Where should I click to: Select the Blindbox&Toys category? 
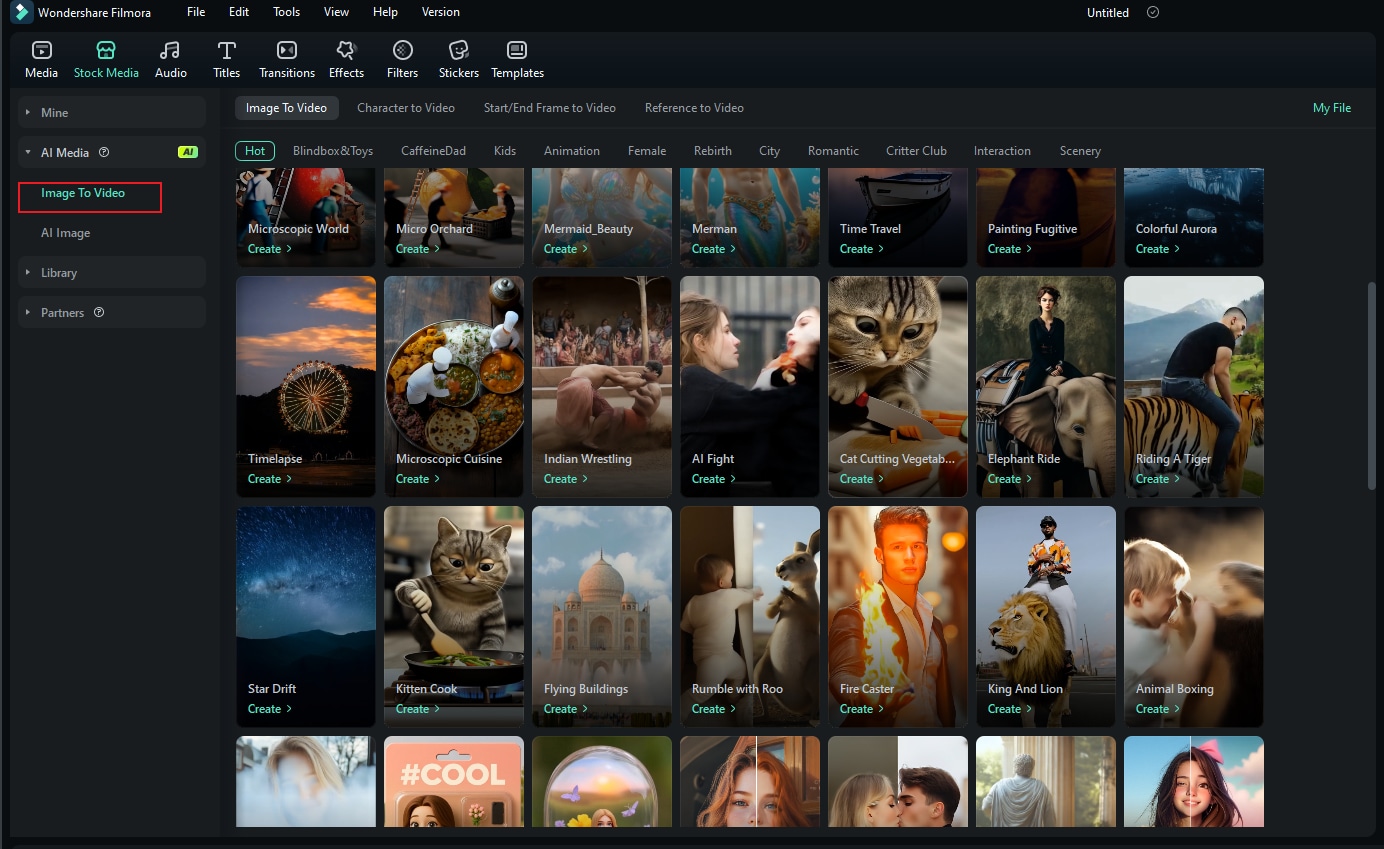coord(333,151)
